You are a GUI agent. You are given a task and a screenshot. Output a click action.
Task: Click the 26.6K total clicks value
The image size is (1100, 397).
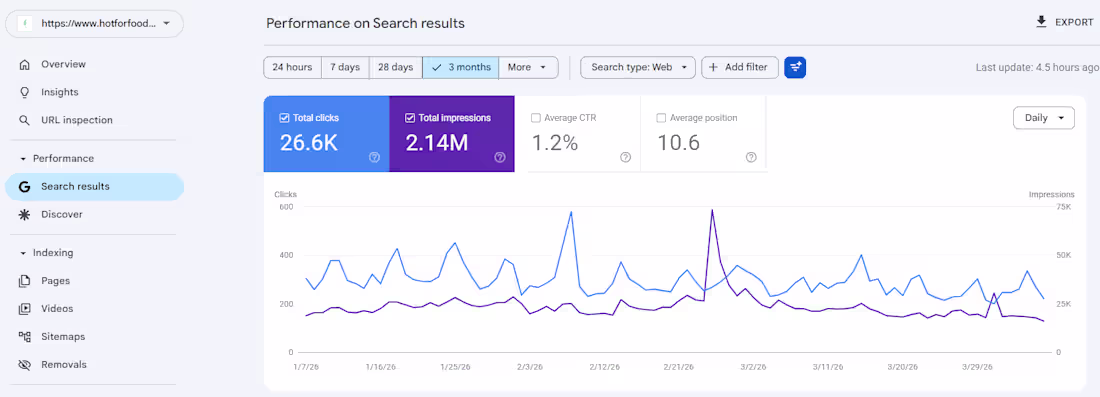pyautogui.click(x=309, y=143)
